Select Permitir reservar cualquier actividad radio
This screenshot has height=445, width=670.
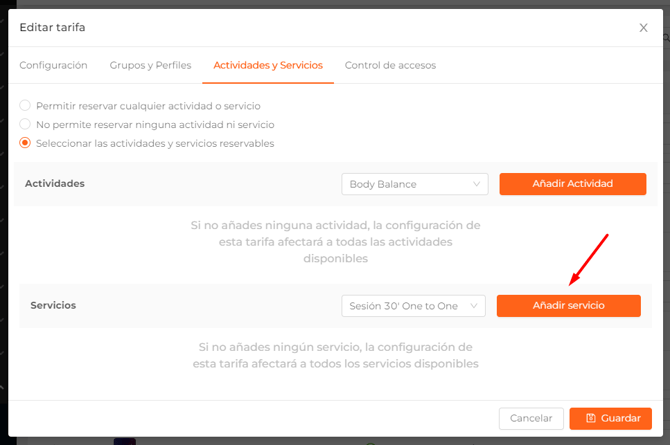(25, 105)
